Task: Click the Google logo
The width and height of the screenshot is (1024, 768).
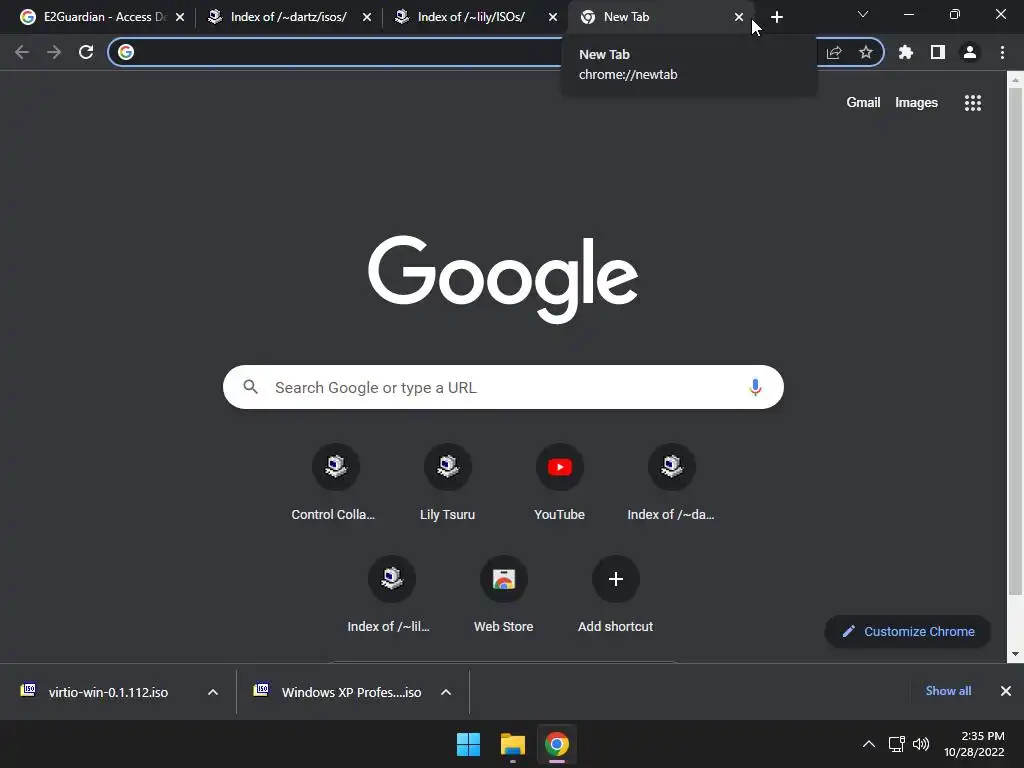Action: pyautogui.click(x=503, y=279)
